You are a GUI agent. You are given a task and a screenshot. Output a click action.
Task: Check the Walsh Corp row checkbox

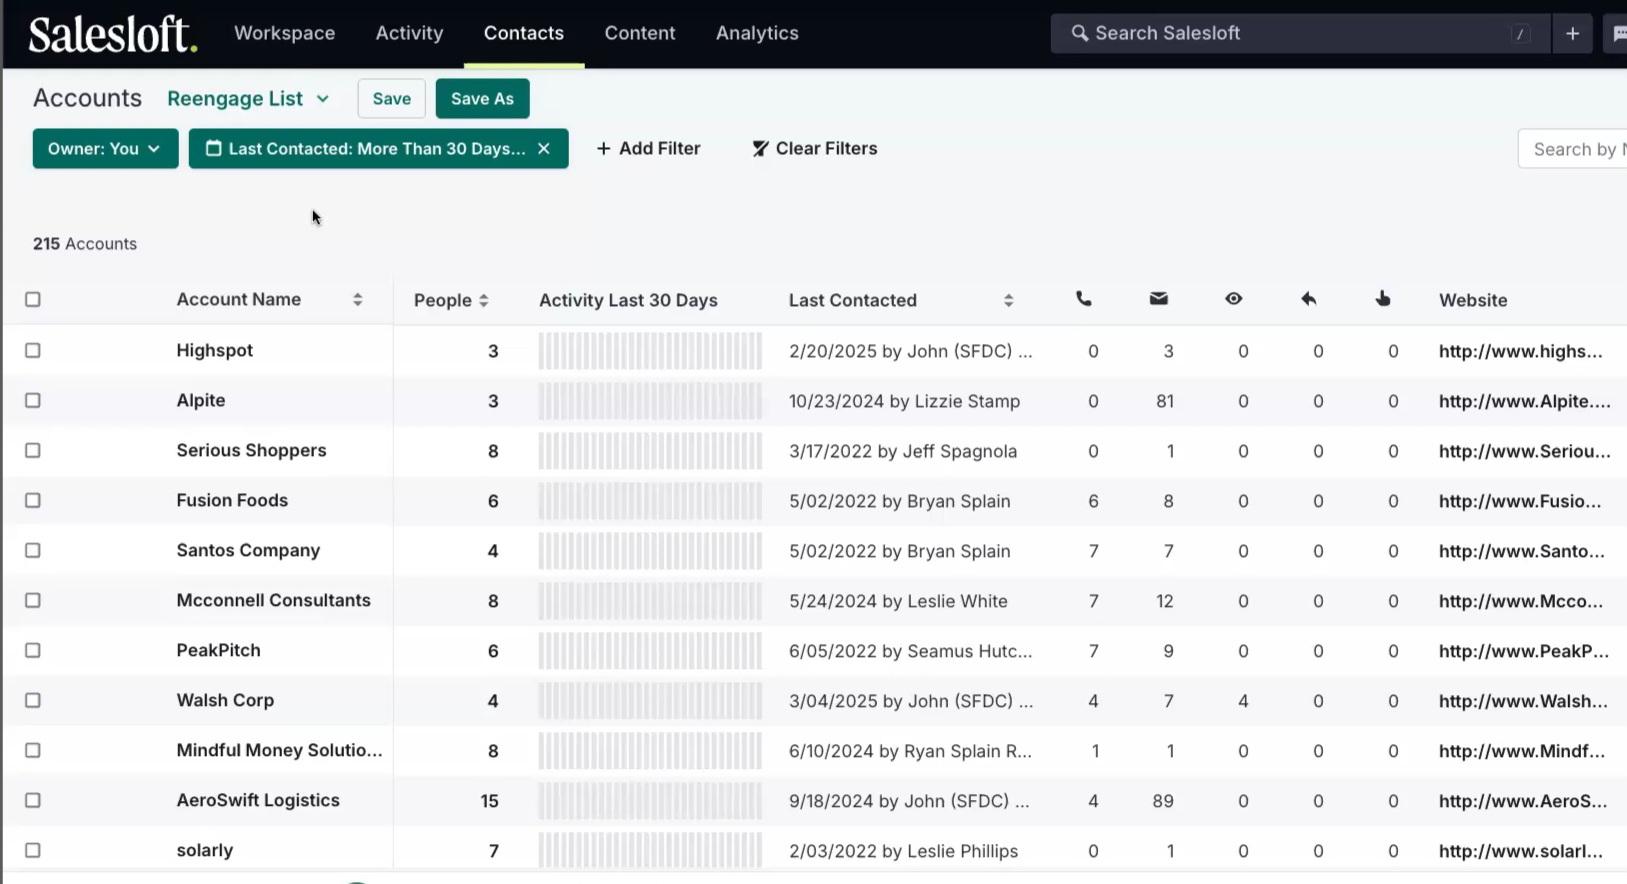click(x=33, y=700)
